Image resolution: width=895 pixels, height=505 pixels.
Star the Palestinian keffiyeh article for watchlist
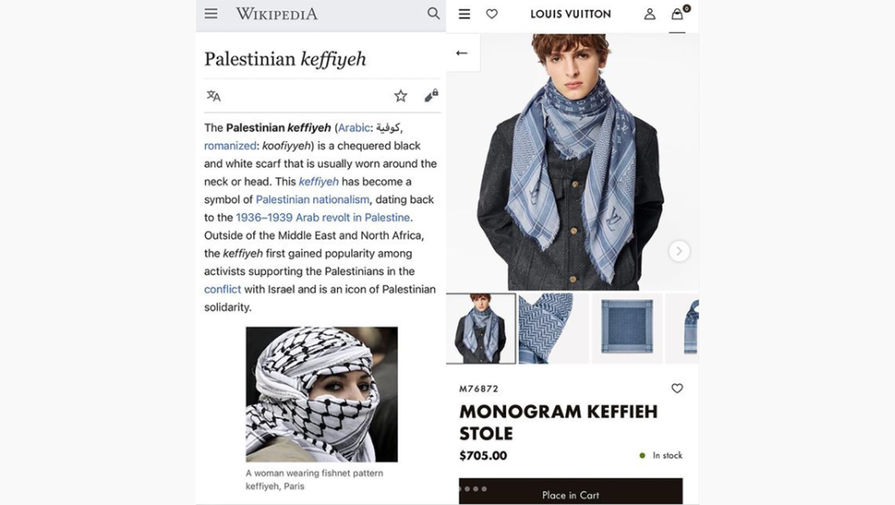coord(401,96)
